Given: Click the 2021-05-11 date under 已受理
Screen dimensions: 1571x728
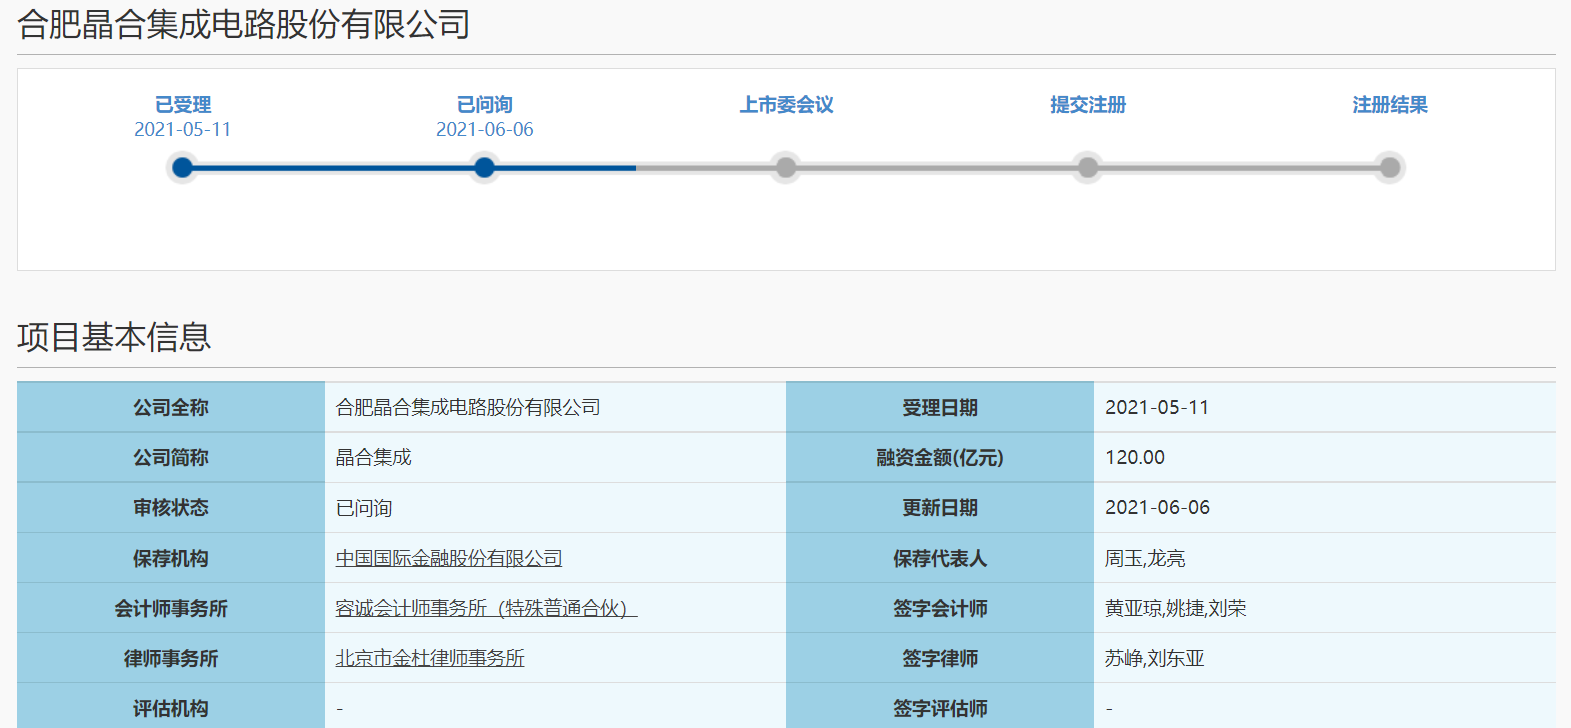Looking at the screenshot, I should point(182,129).
